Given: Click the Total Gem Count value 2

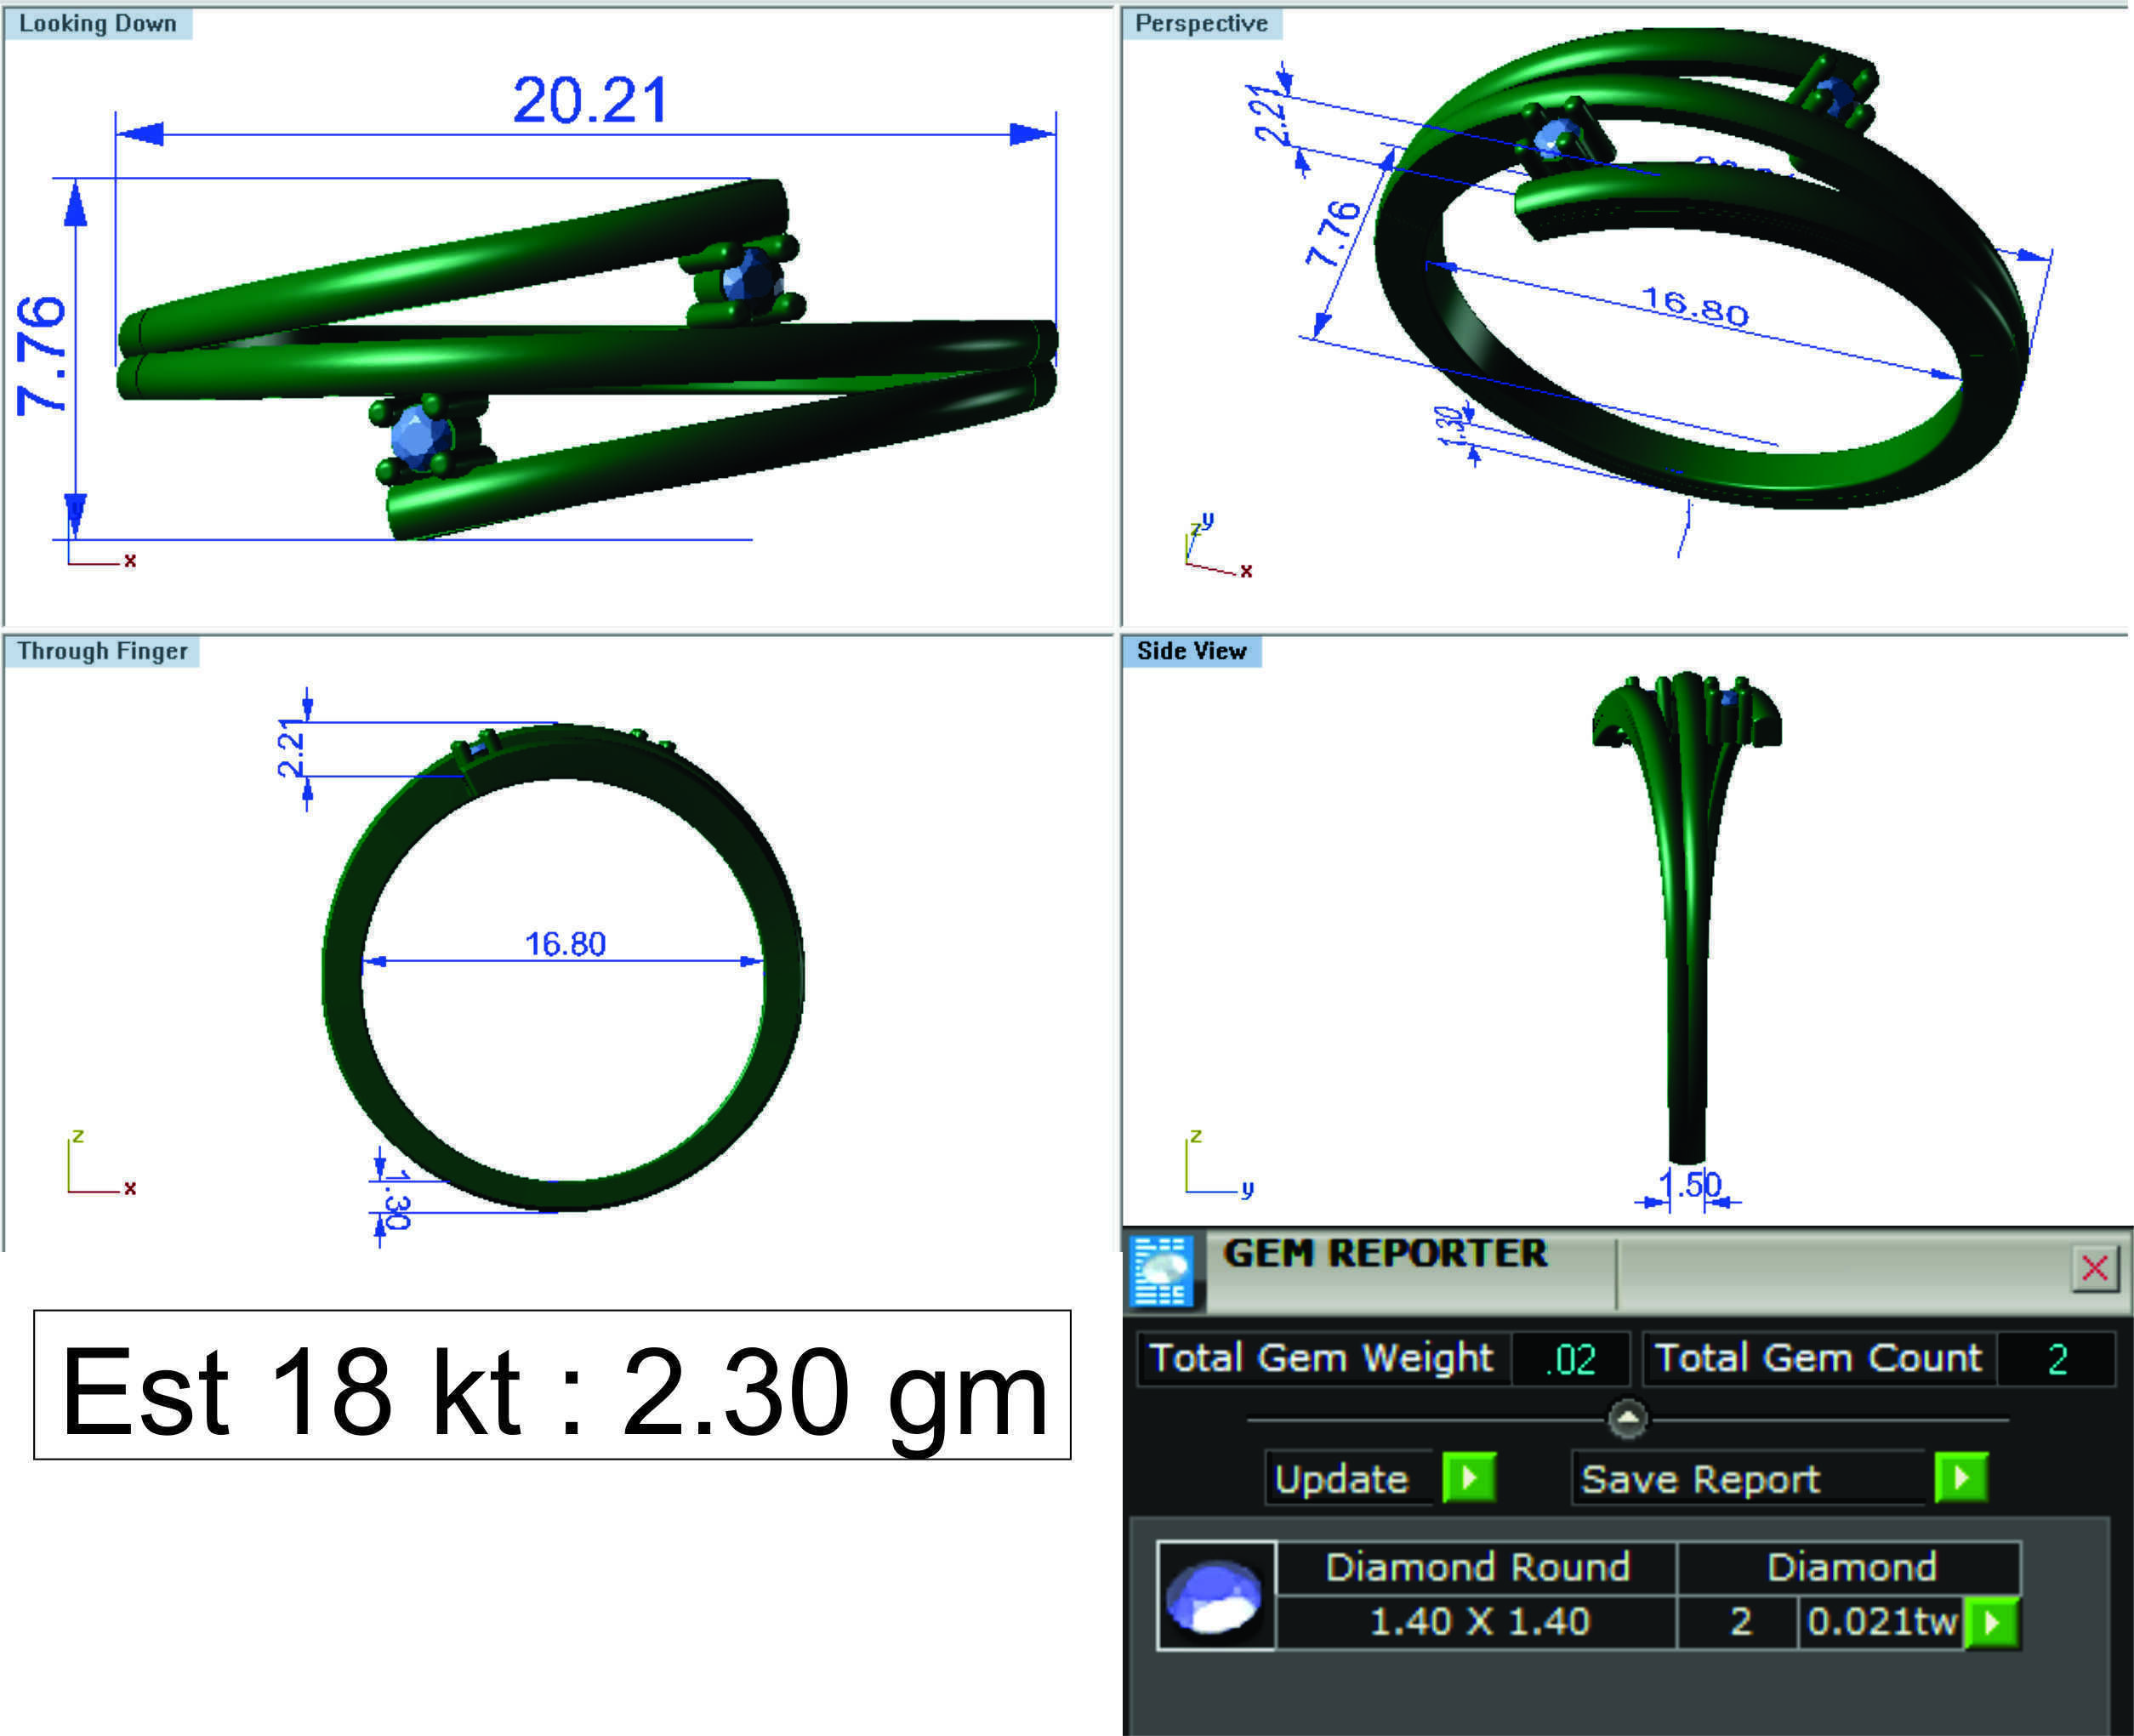Looking at the screenshot, I should (x=2056, y=1359).
